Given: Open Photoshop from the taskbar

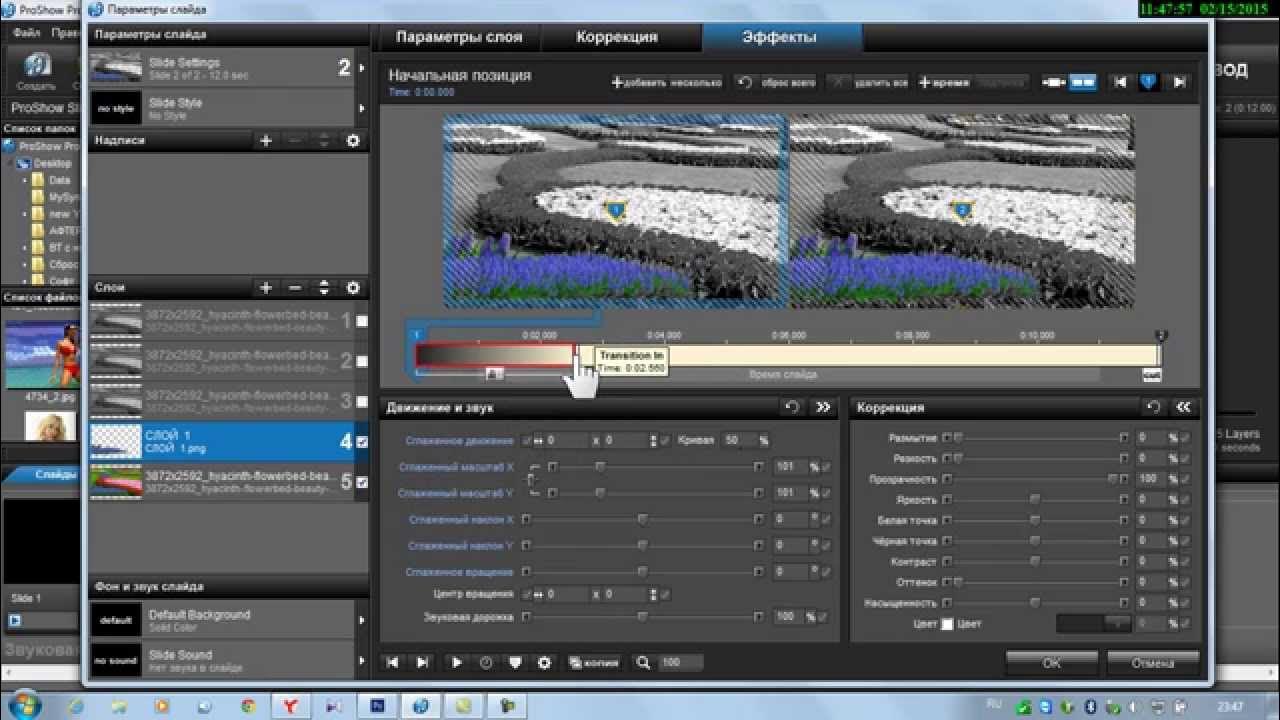Looking at the screenshot, I should [378, 706].
